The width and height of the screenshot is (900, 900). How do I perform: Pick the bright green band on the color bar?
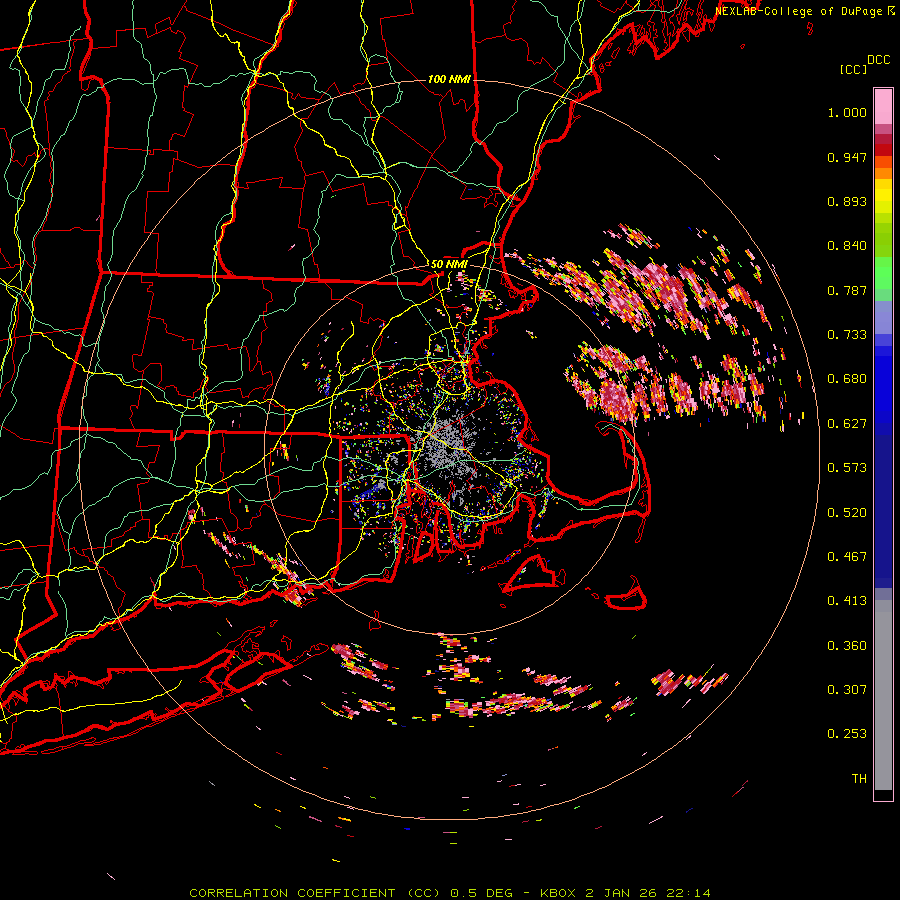[883, 273]
